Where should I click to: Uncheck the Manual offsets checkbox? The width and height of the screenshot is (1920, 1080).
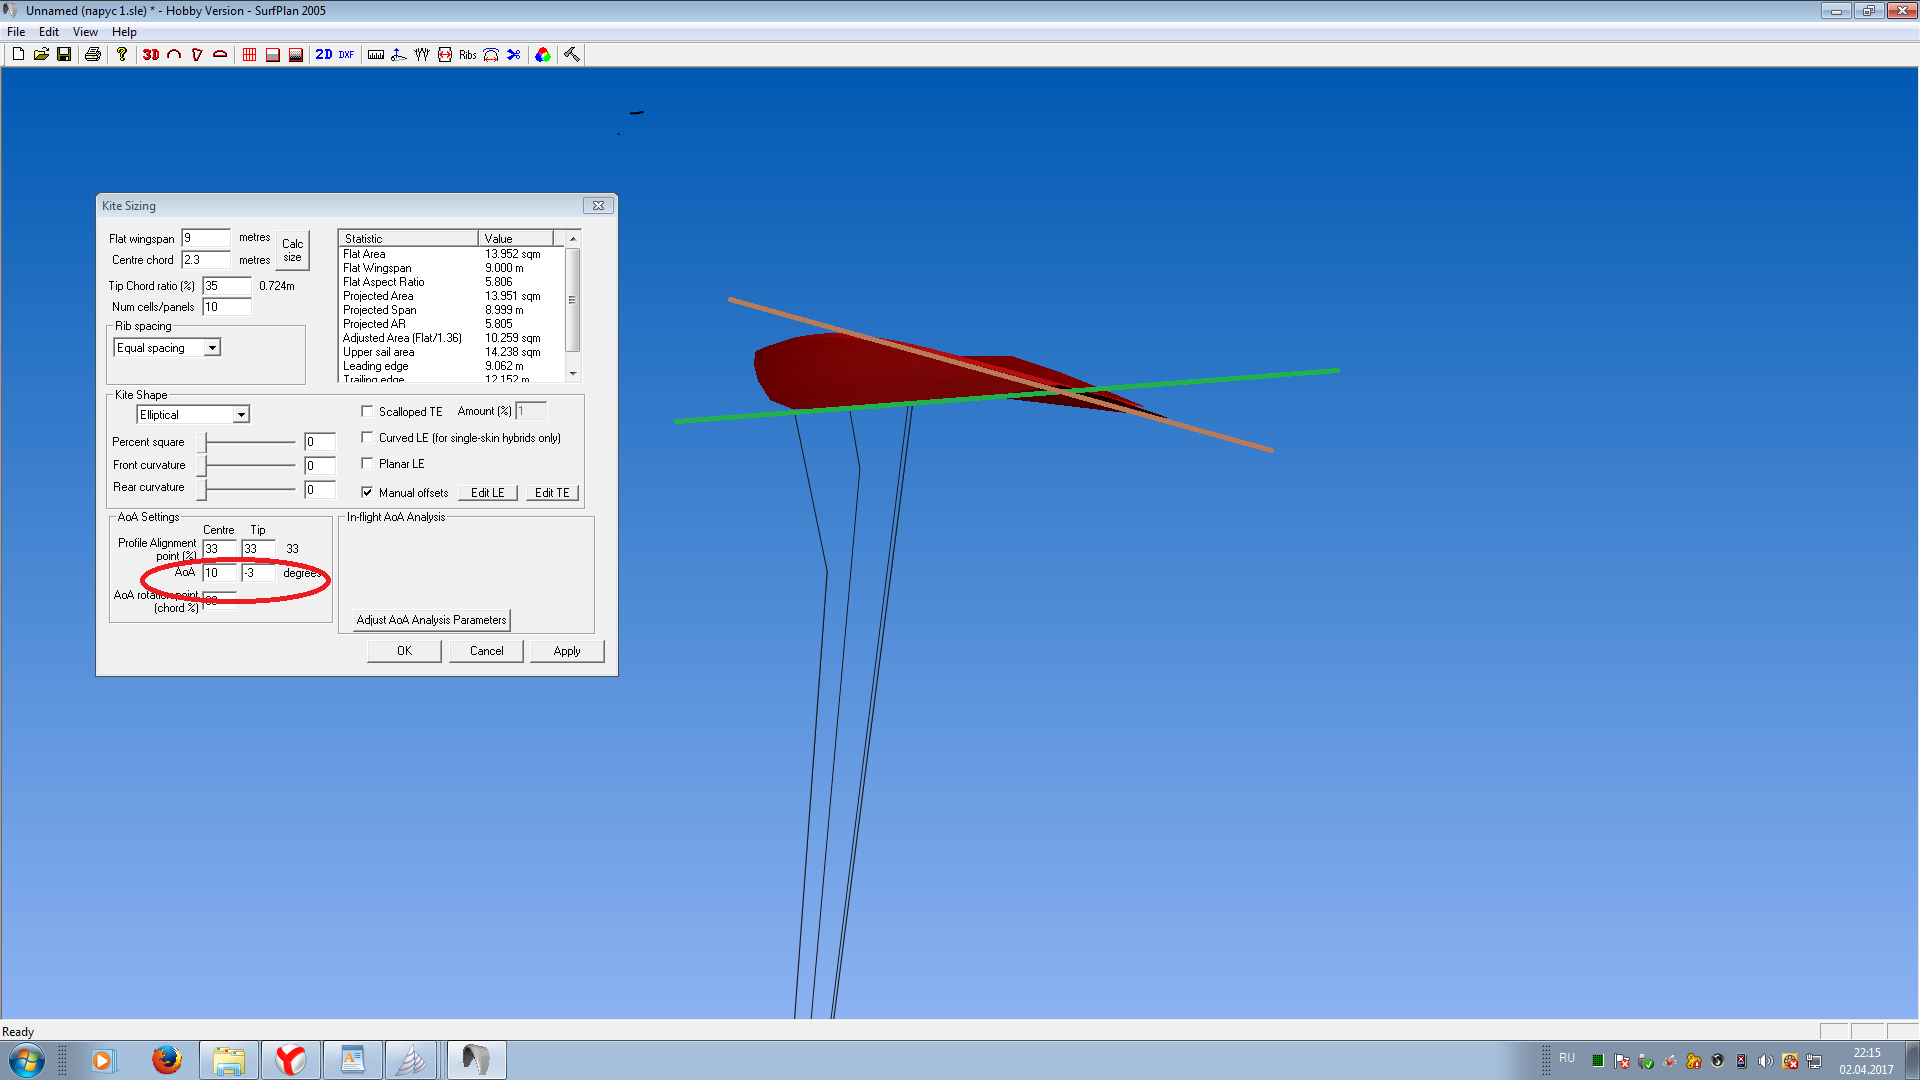click(x=367, y=492)
